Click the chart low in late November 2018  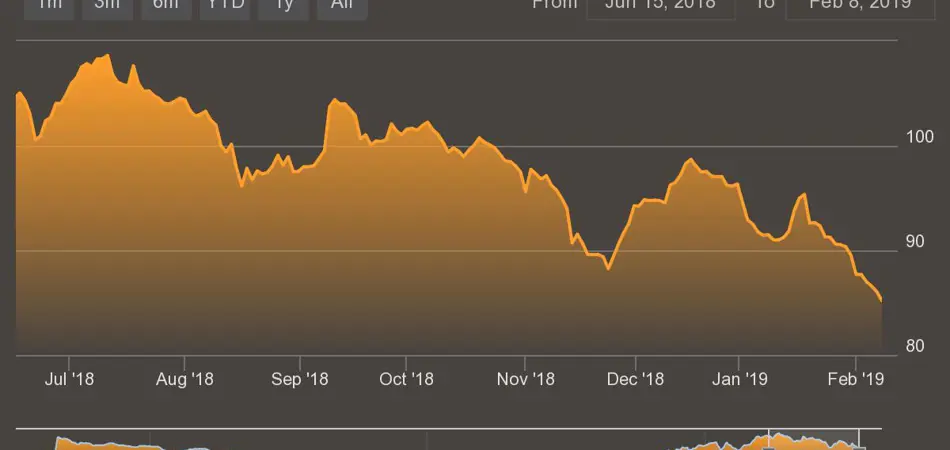pyautogui.click(x=608, y=269)
